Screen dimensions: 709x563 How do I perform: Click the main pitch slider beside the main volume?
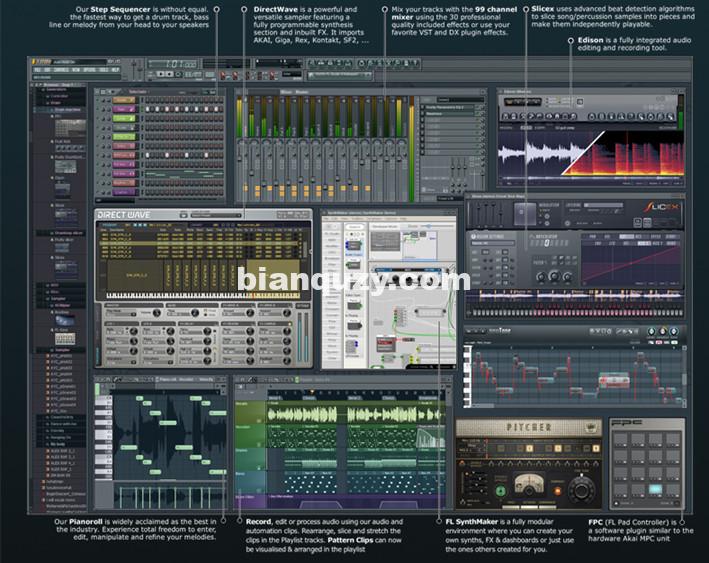click(x=140, y=68)
